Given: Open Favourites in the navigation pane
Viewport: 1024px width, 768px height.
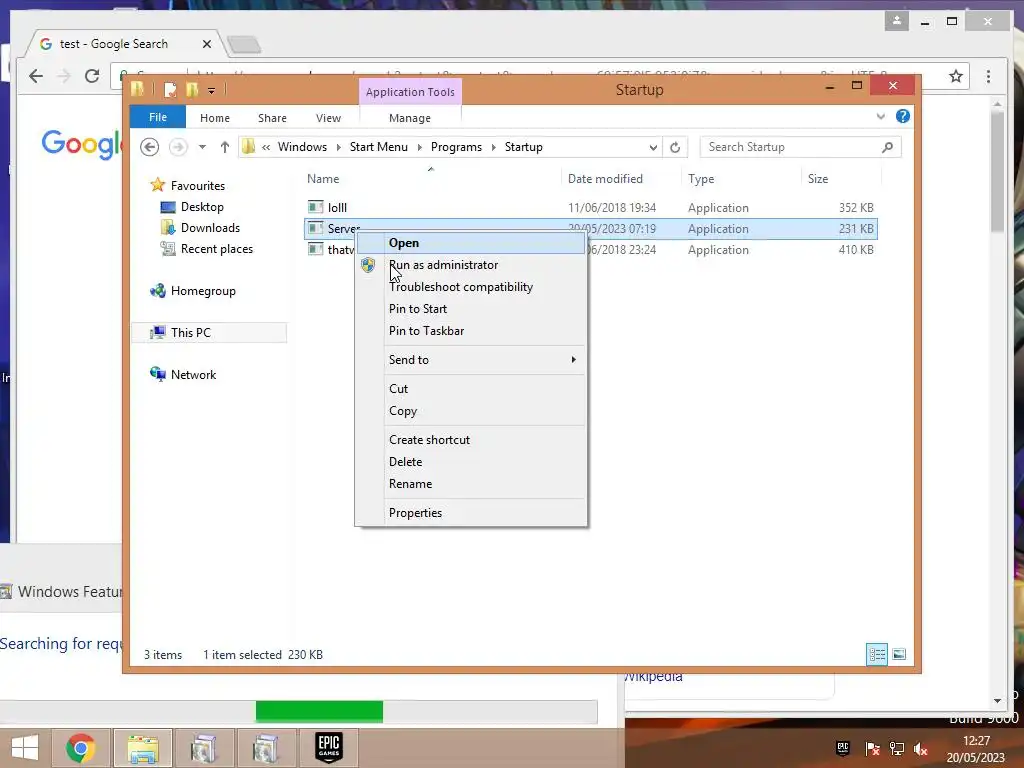Looking at the screenshot, I should [x=198, y=186].
